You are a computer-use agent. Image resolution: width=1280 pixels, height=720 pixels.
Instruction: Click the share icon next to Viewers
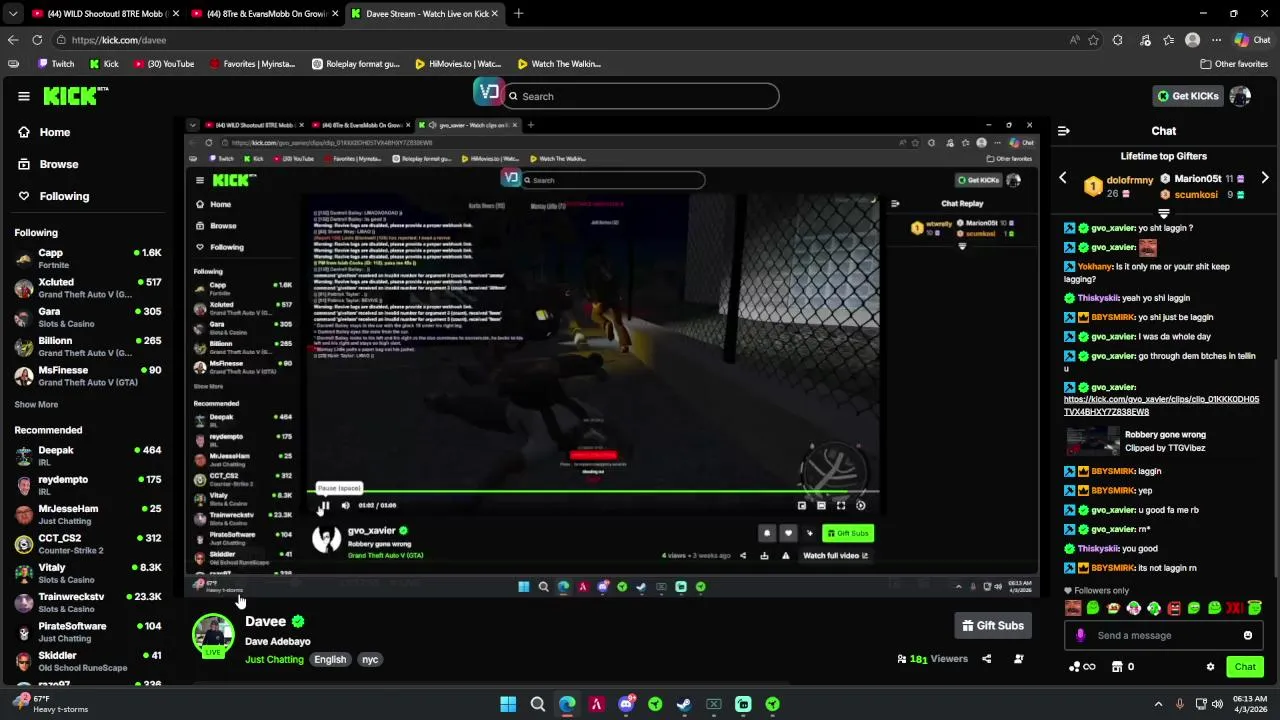click(x=987, y=659)
